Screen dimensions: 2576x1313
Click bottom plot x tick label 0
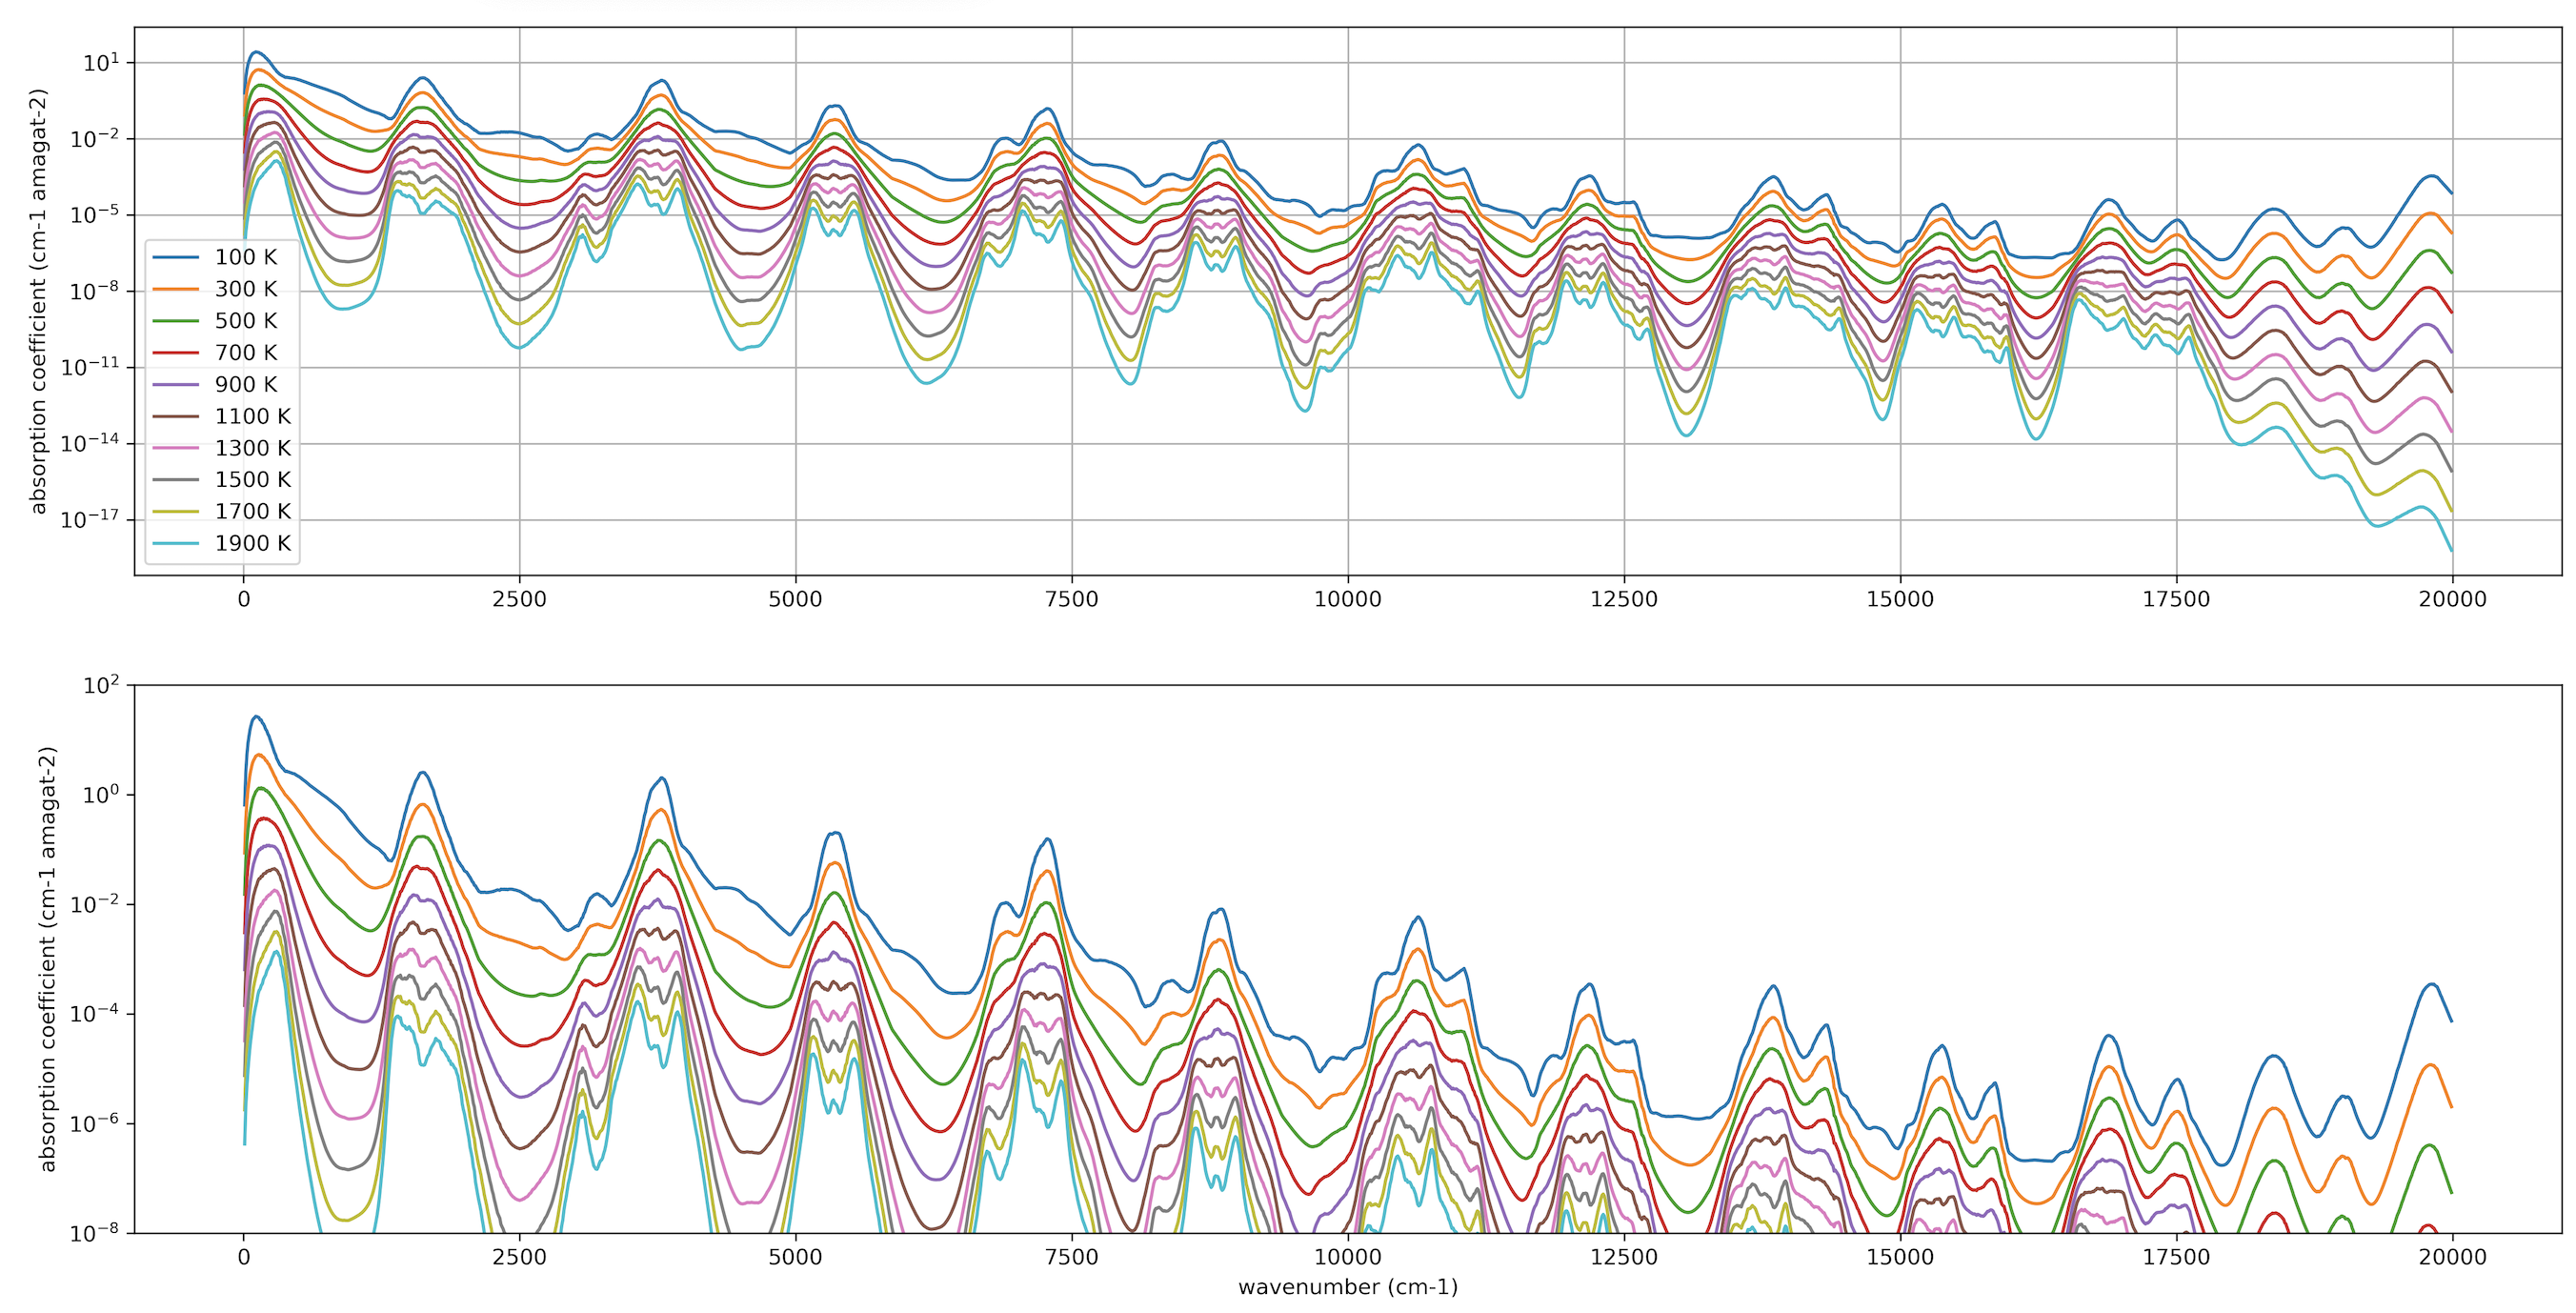coord(243,1258)
